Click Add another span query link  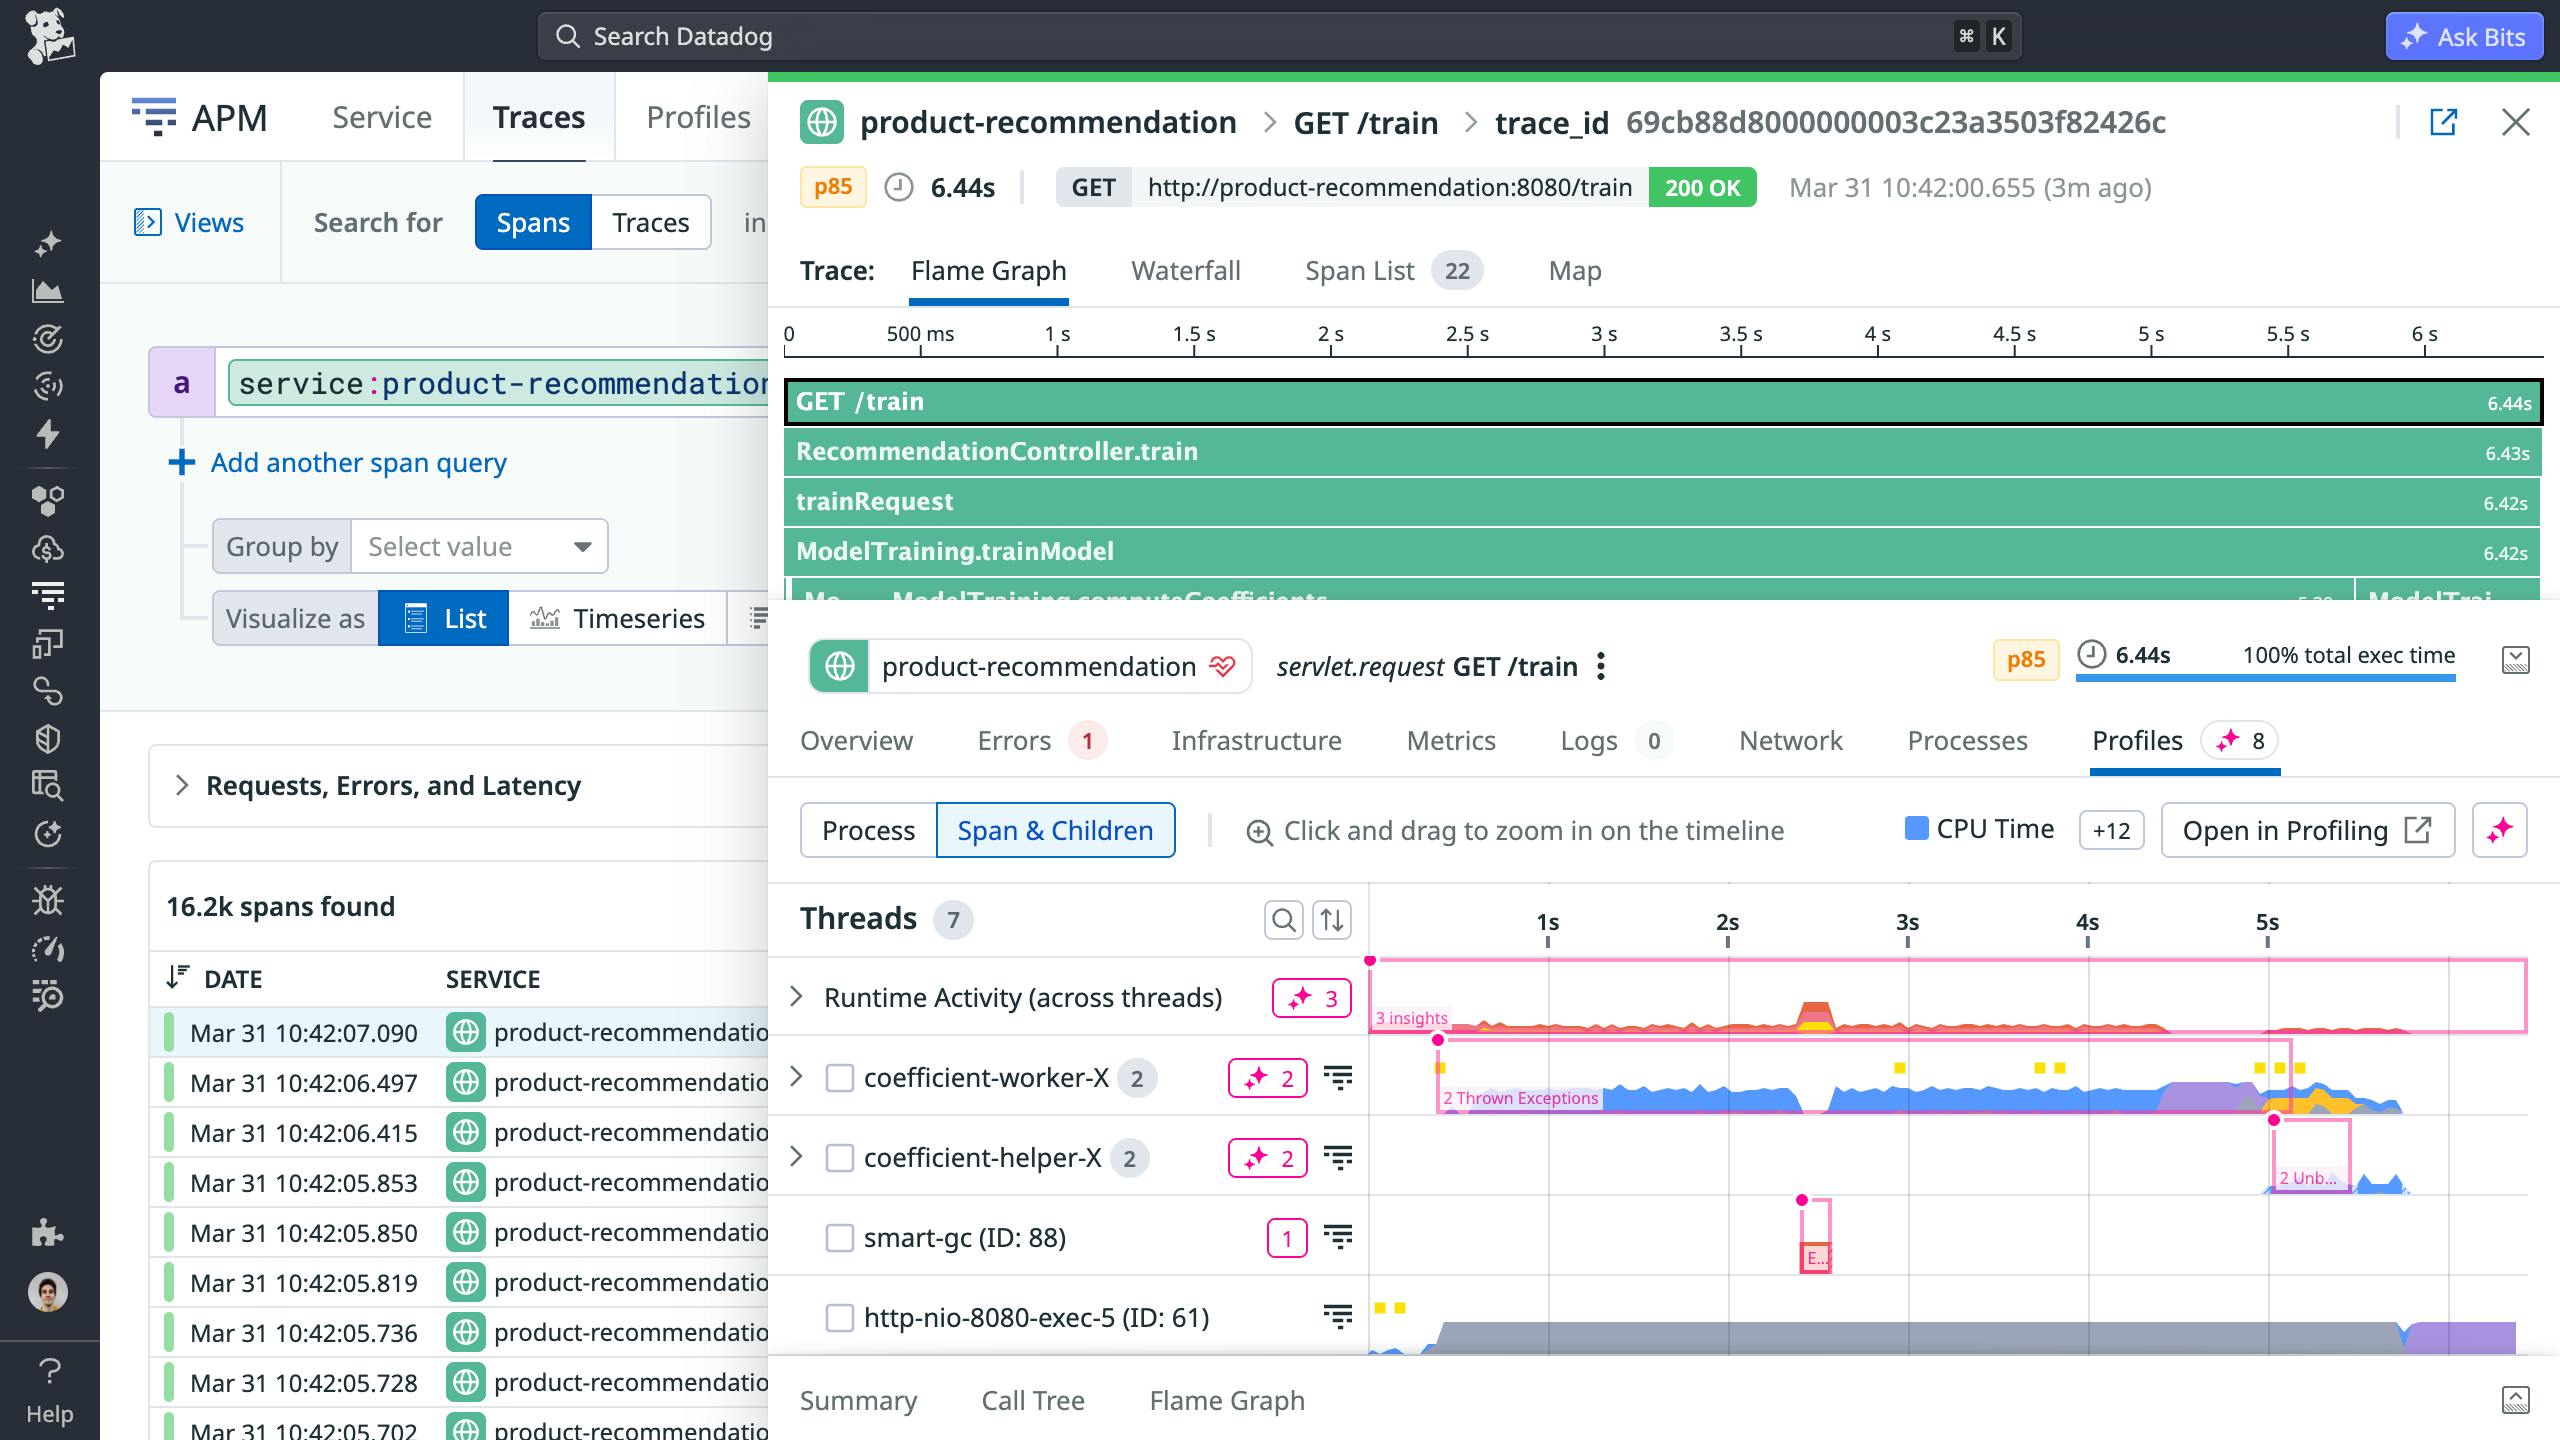point(358,463)
